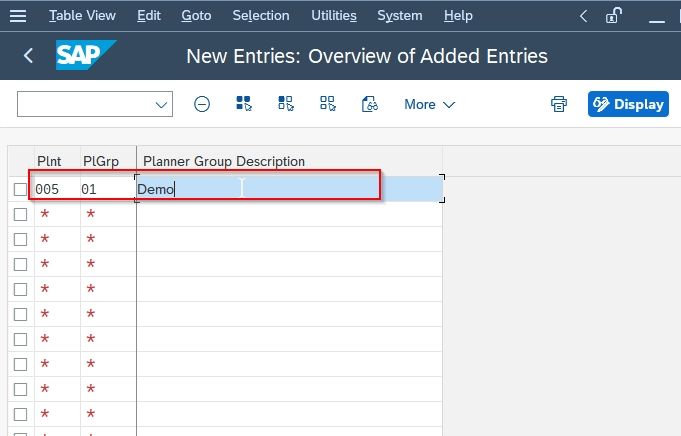Screen dimensions: 681x436
Task: Open the hamburger menu icon
Action: [x=18, y=16]
